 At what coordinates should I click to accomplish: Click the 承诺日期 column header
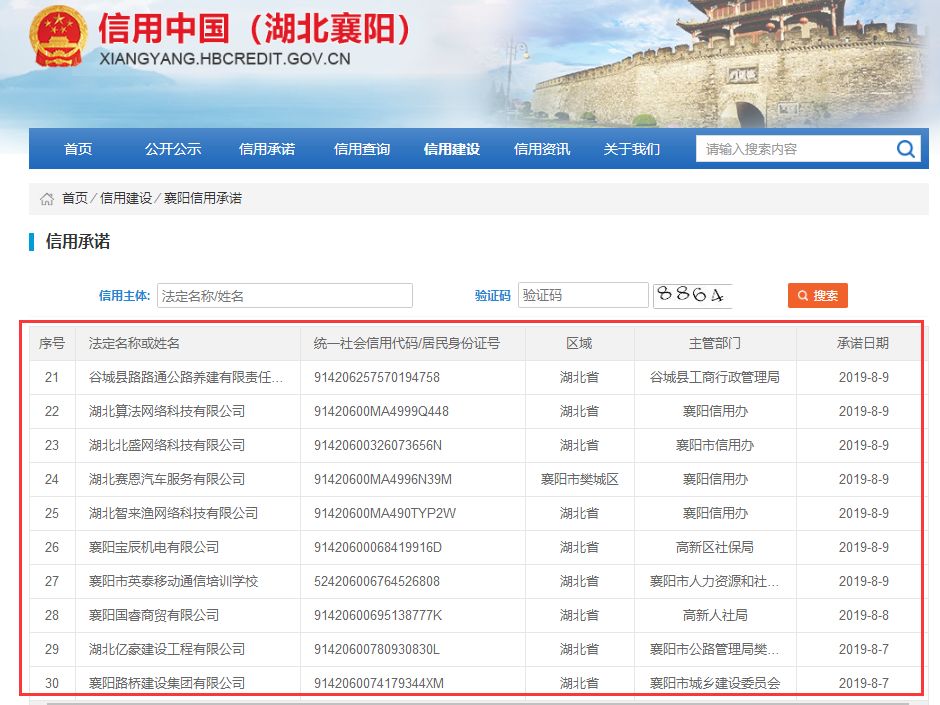coord(862,343)
